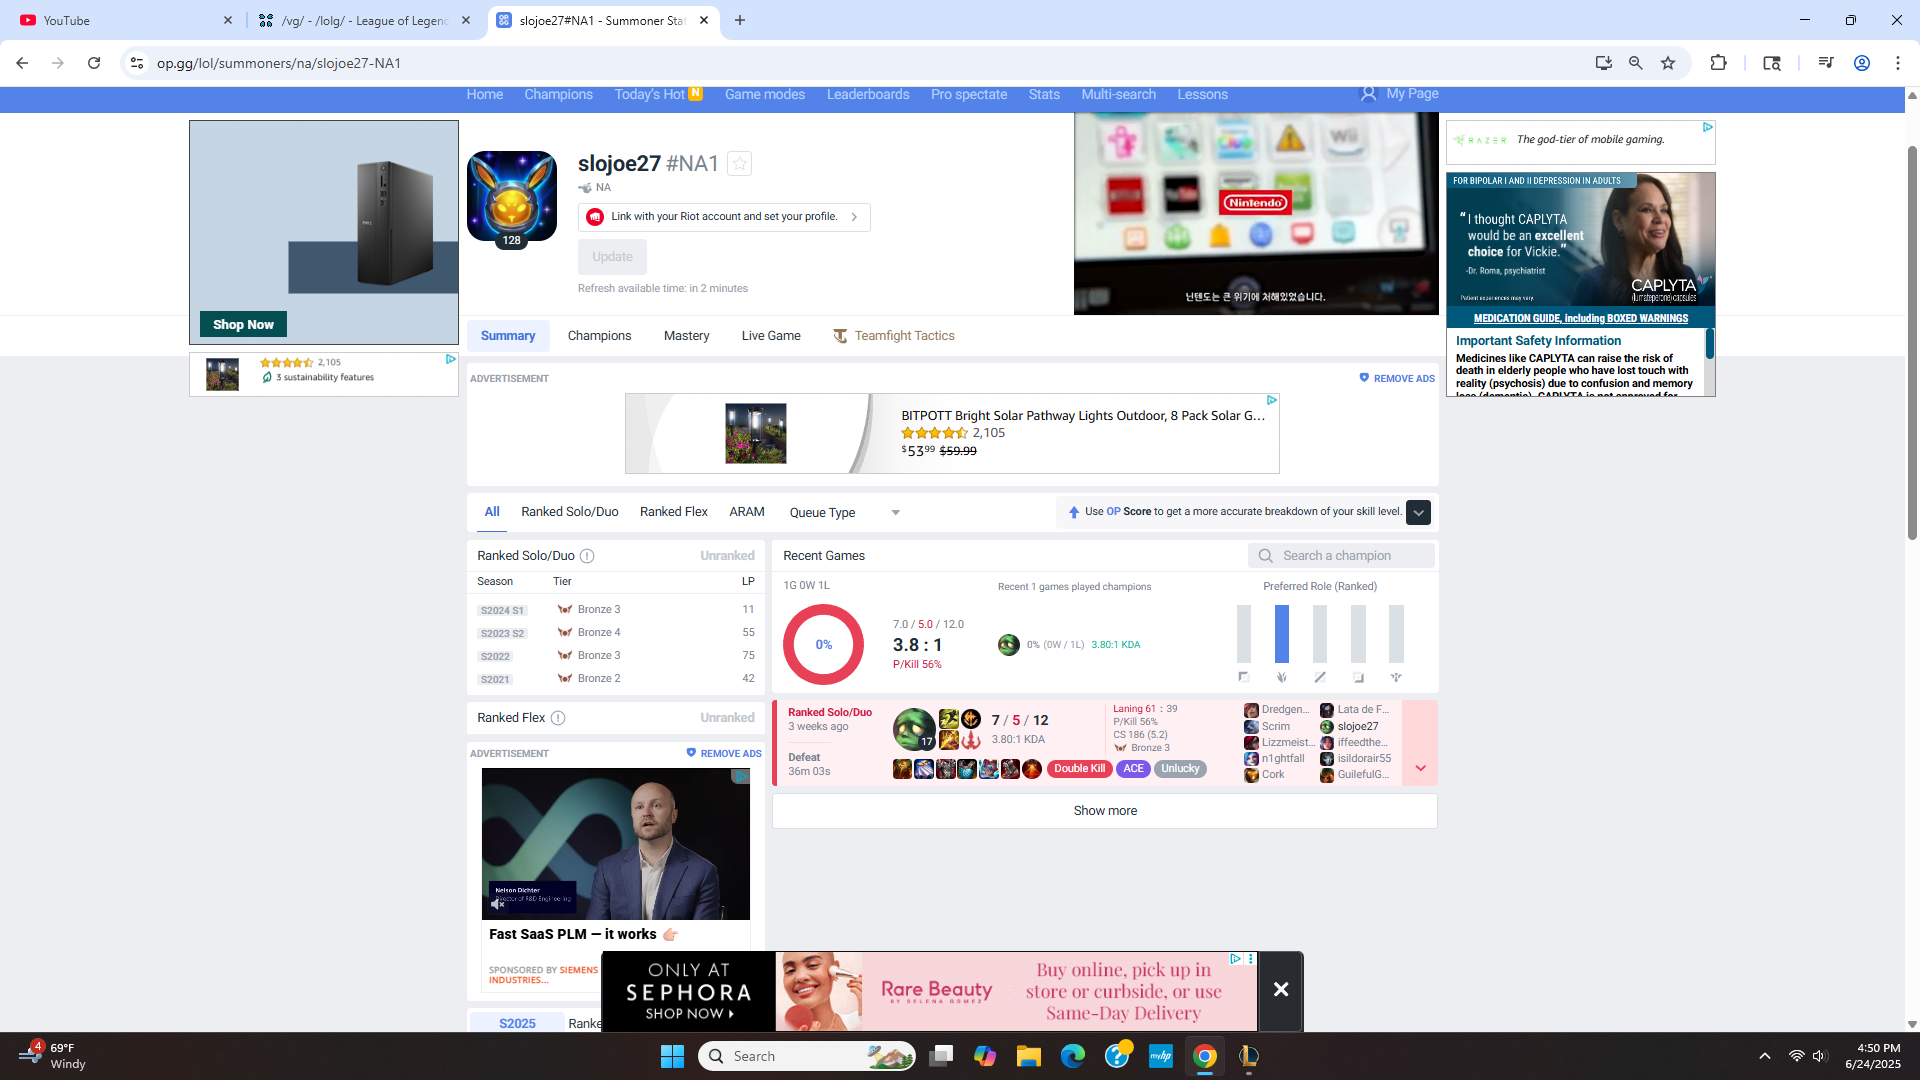1920x1080 pixels.
Task: Open League of Legends taskbar icon
Action: (x=1249, y=1056)
